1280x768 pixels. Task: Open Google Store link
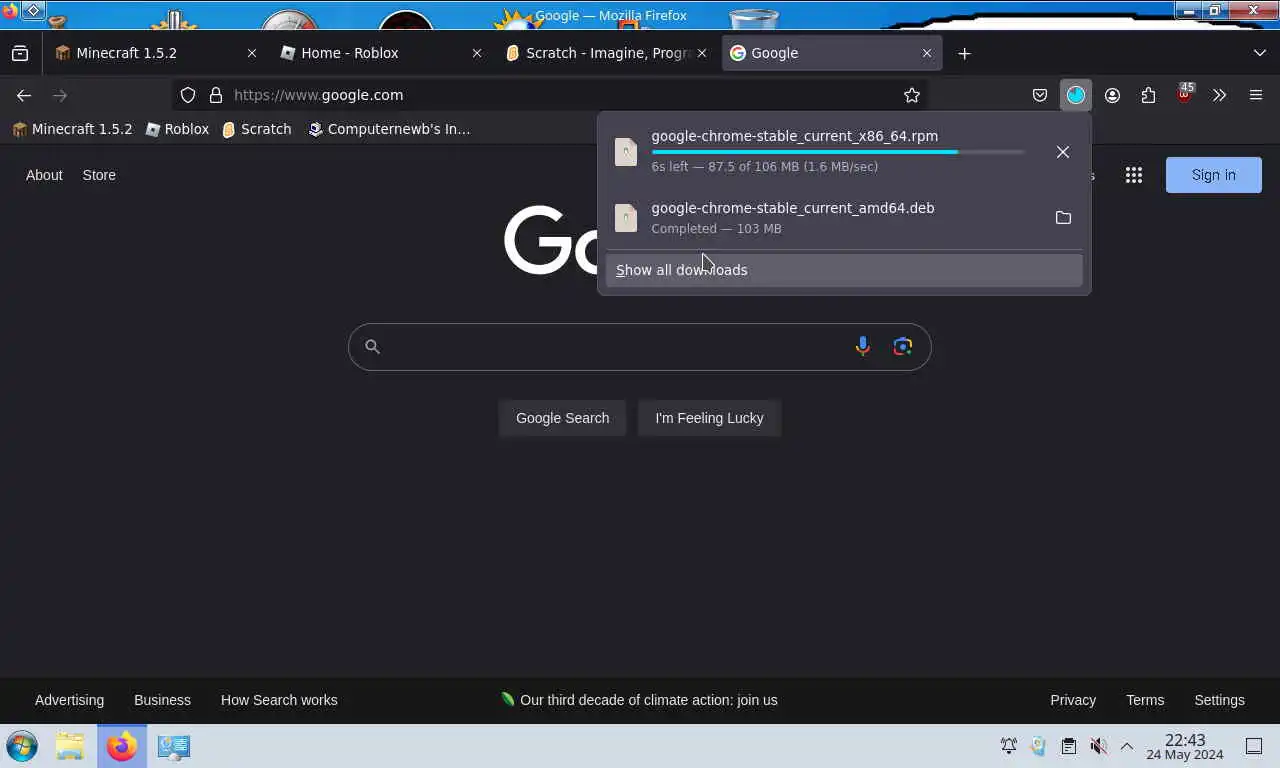click(x=99, y=175)
